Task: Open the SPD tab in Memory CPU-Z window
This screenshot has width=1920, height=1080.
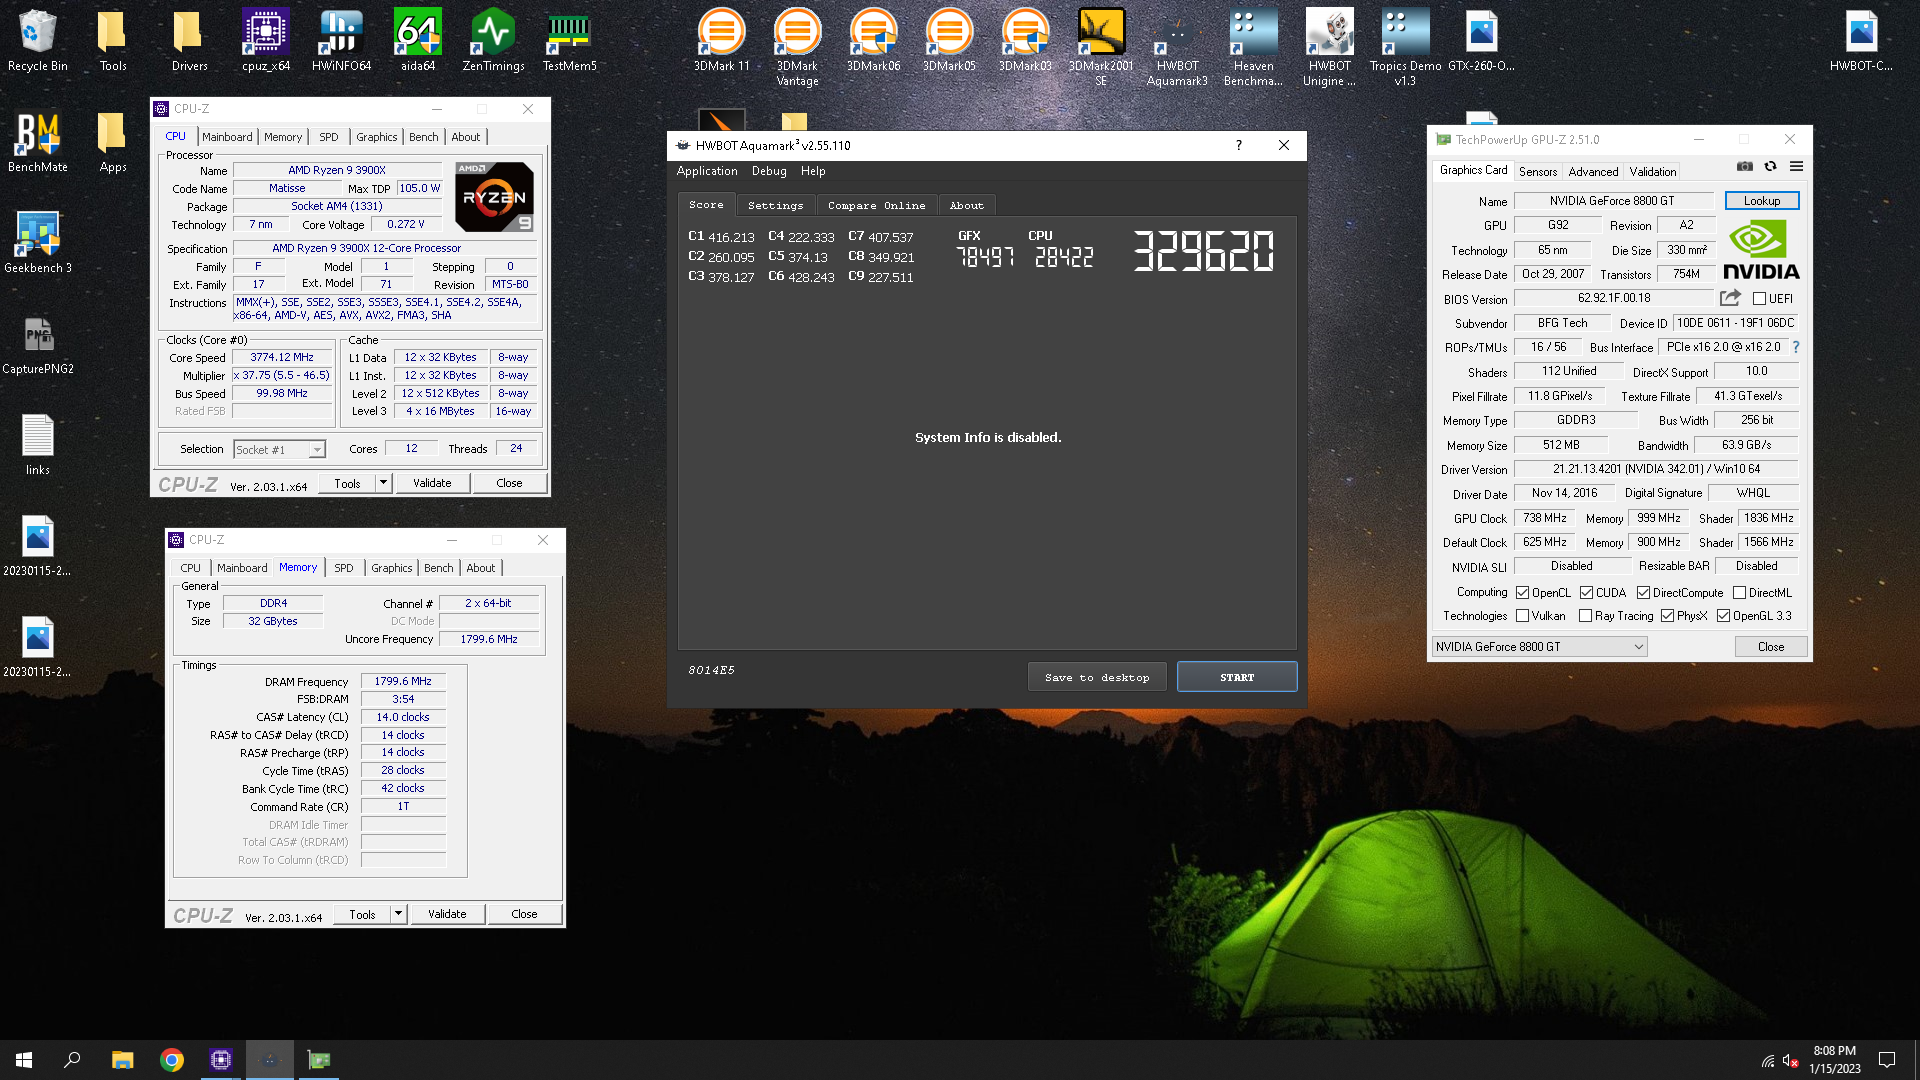Action: tap(343, 568)
